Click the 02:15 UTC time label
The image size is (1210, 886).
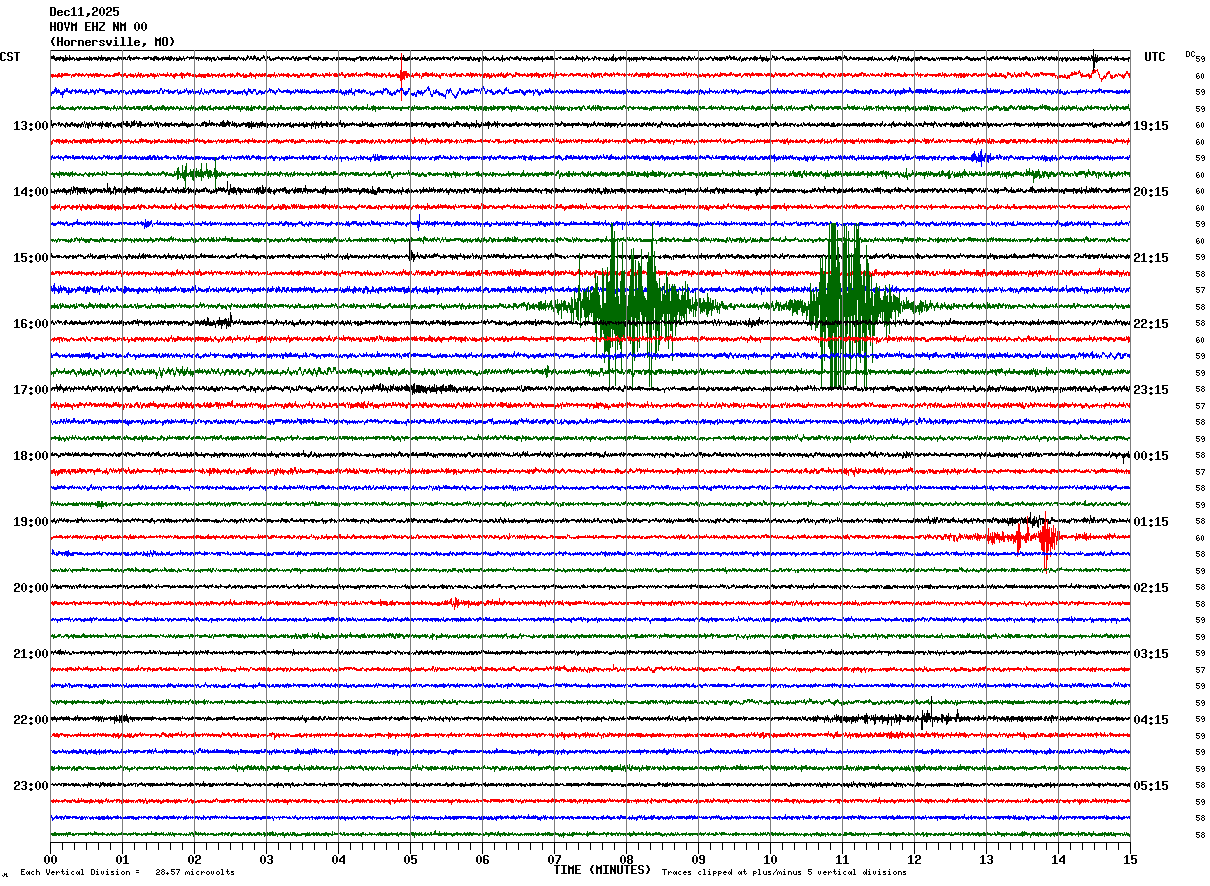pyautogui.click(x=1151, y=588)
